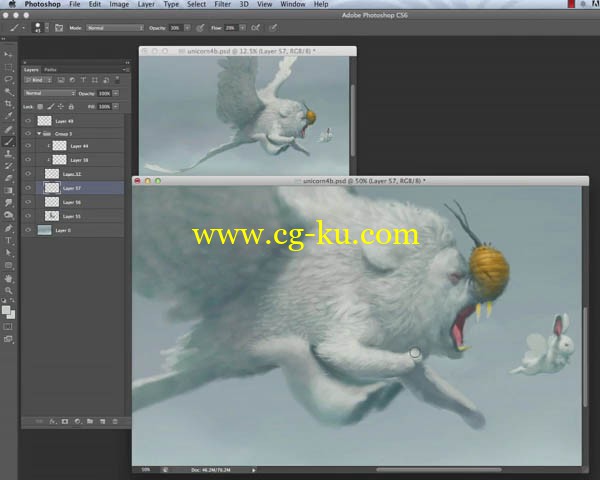Delete the selected layer with trash
600x480 pixels.
[x=114, y=421]
